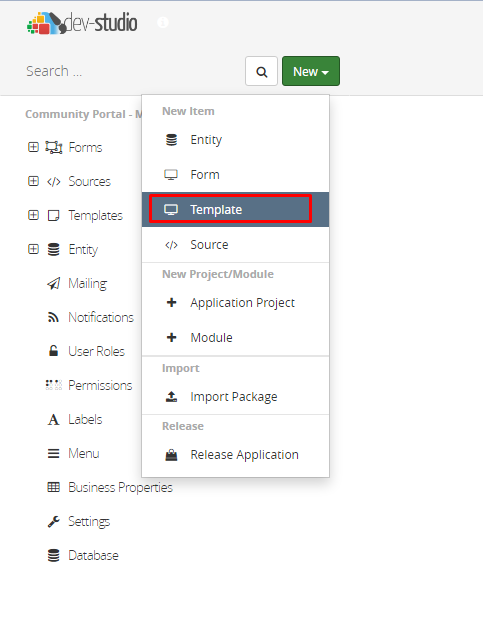This screenshot has width=483, height=626.
Task: Expand the Templates tree node
Action: pos(33,215)
